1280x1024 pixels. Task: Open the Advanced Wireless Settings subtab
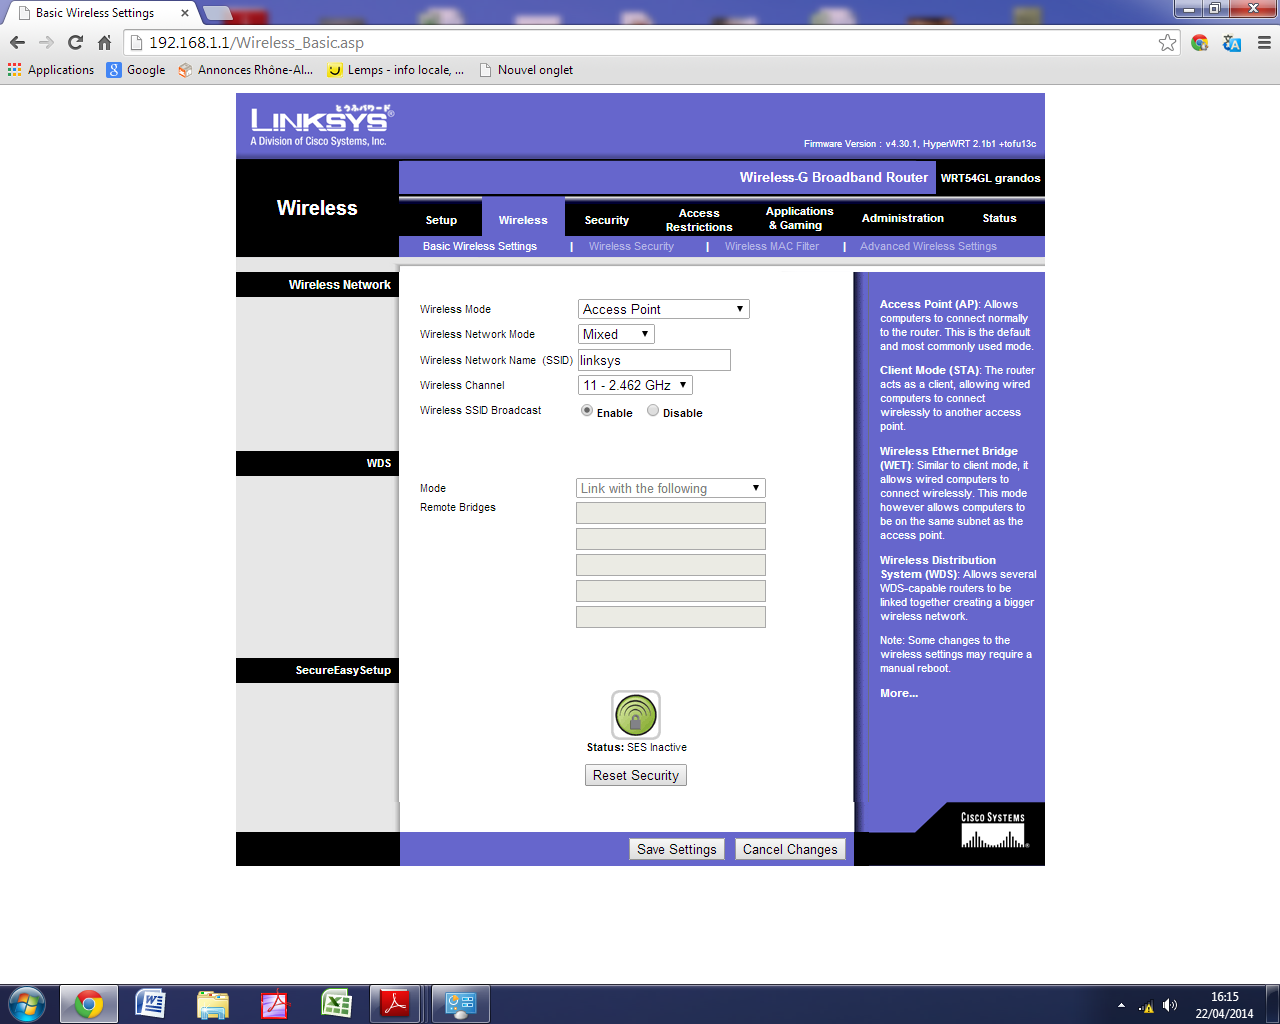928,246
